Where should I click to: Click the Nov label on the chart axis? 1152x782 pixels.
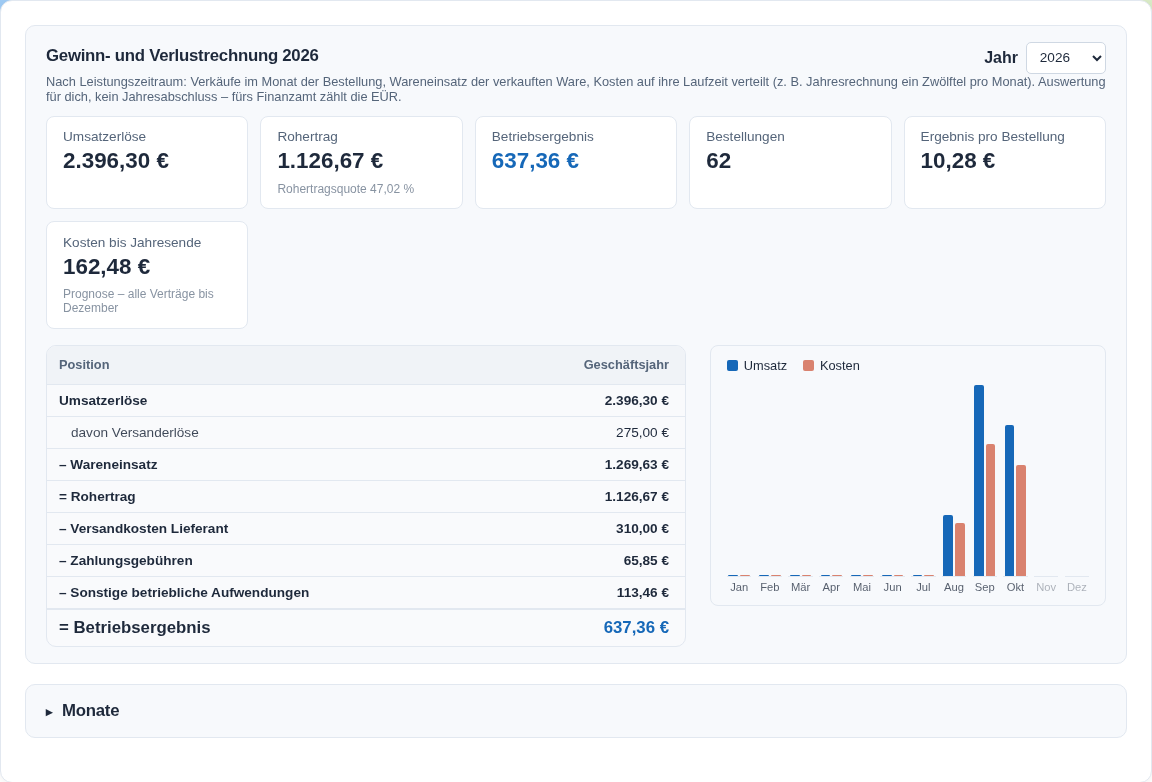point(1045,587)
